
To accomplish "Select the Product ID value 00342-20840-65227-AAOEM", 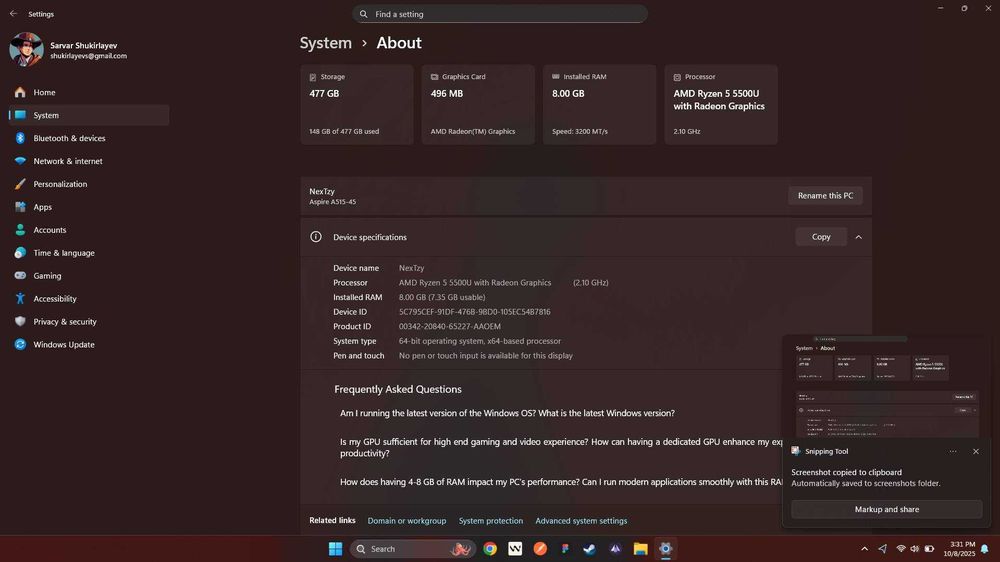I will [450, 327].
